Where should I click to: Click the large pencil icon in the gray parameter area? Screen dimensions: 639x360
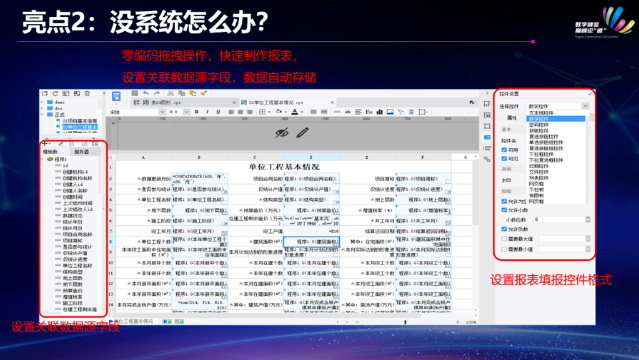coord(302,133)
